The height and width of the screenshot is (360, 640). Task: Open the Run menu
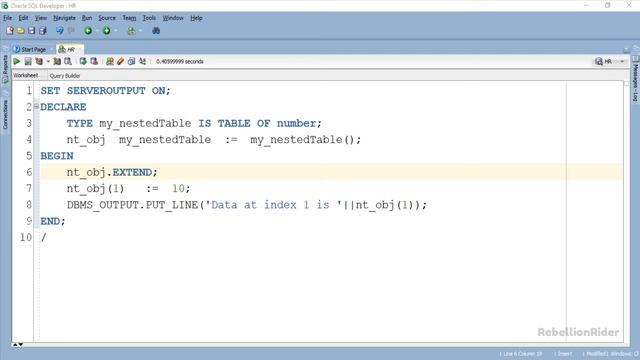pos(87,18)
